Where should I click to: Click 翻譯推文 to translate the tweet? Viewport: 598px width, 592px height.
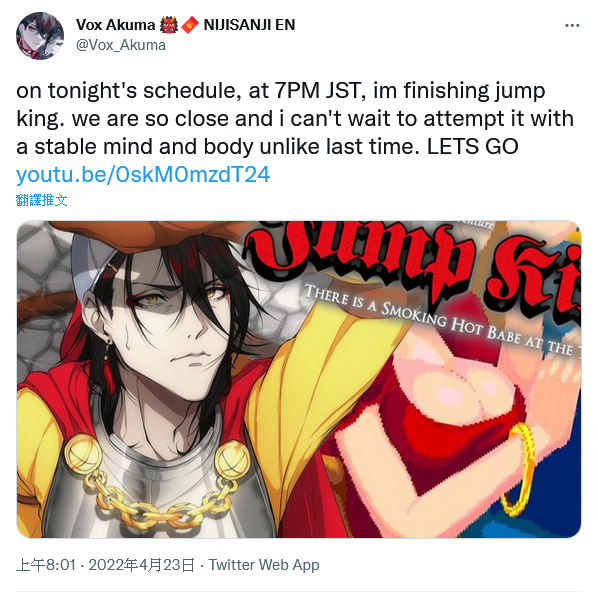42,200
